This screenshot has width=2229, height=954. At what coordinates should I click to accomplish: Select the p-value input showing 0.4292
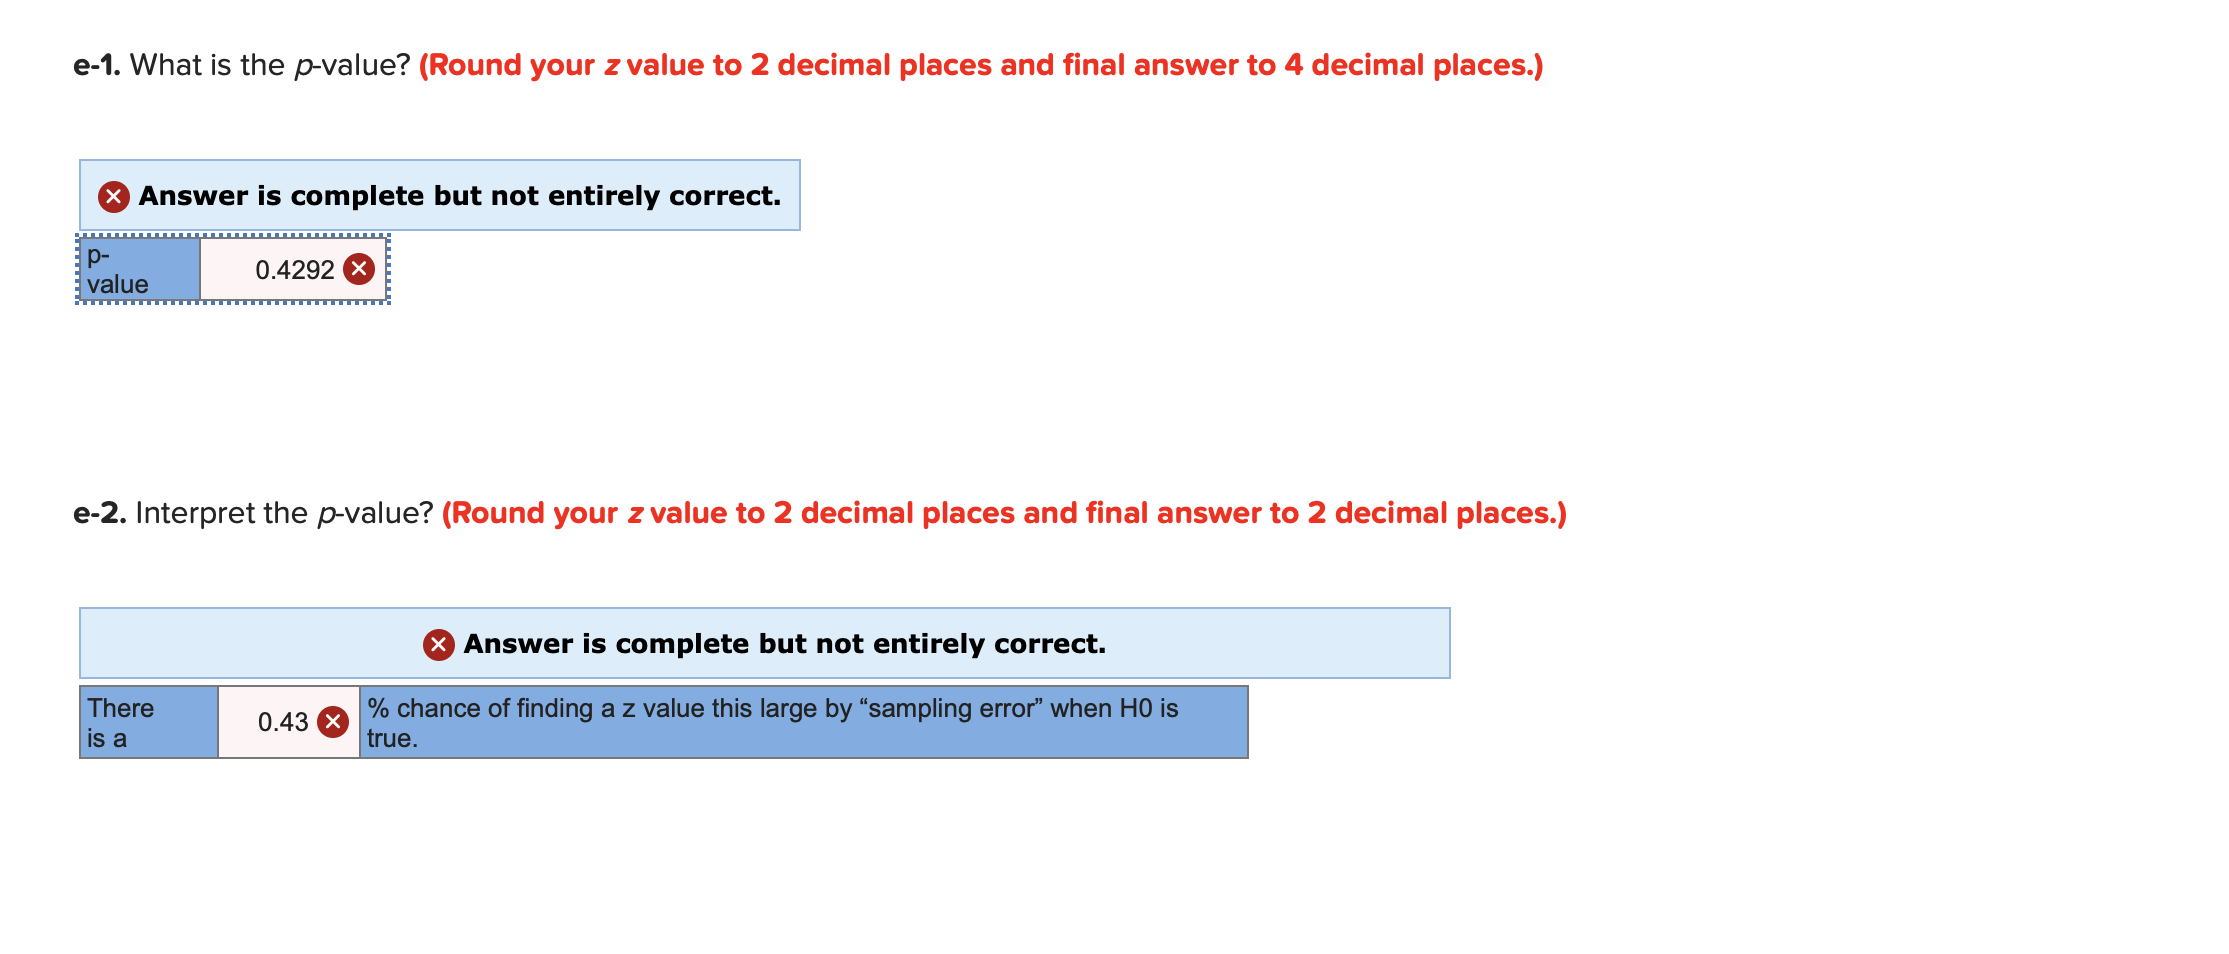[x=290, y=268]
